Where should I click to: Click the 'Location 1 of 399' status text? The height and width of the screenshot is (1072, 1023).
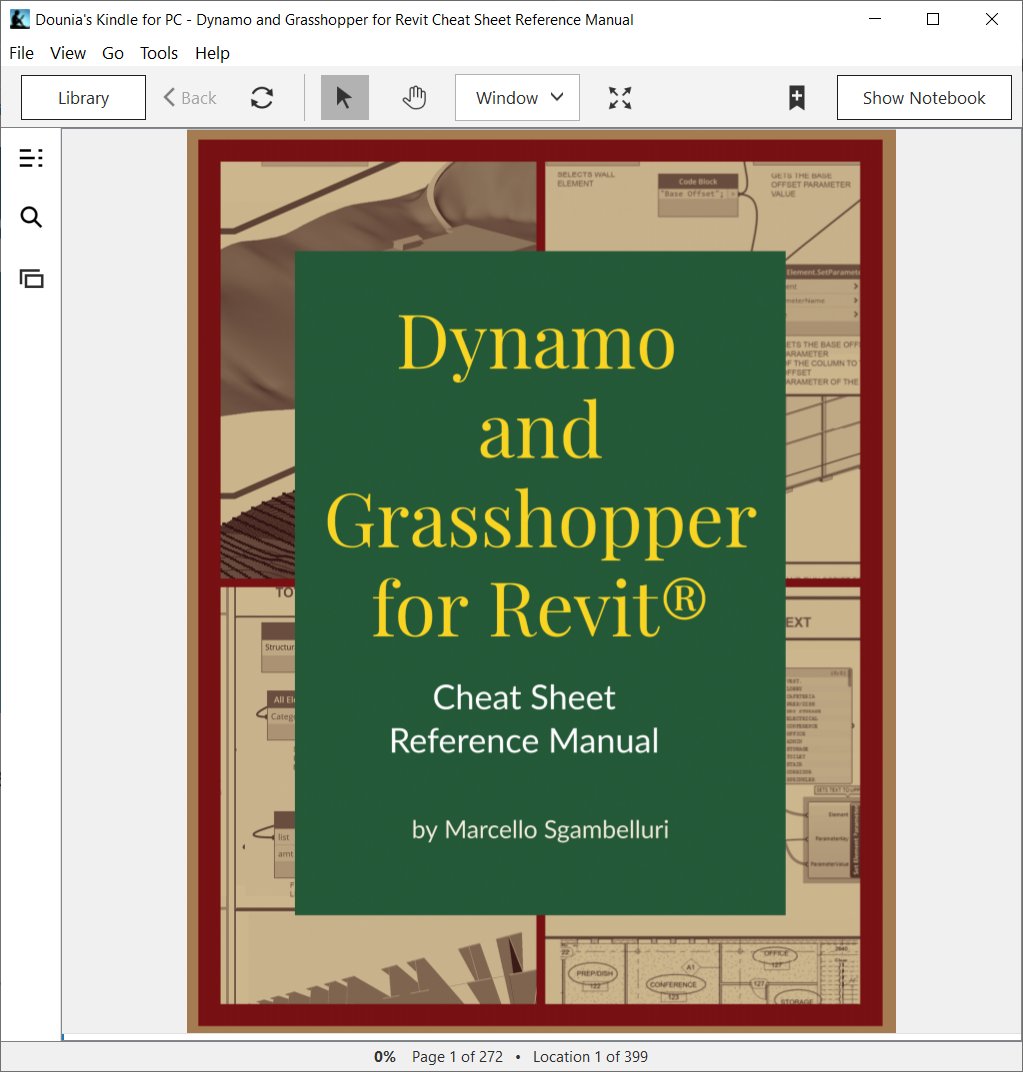tap(590, 1057)
